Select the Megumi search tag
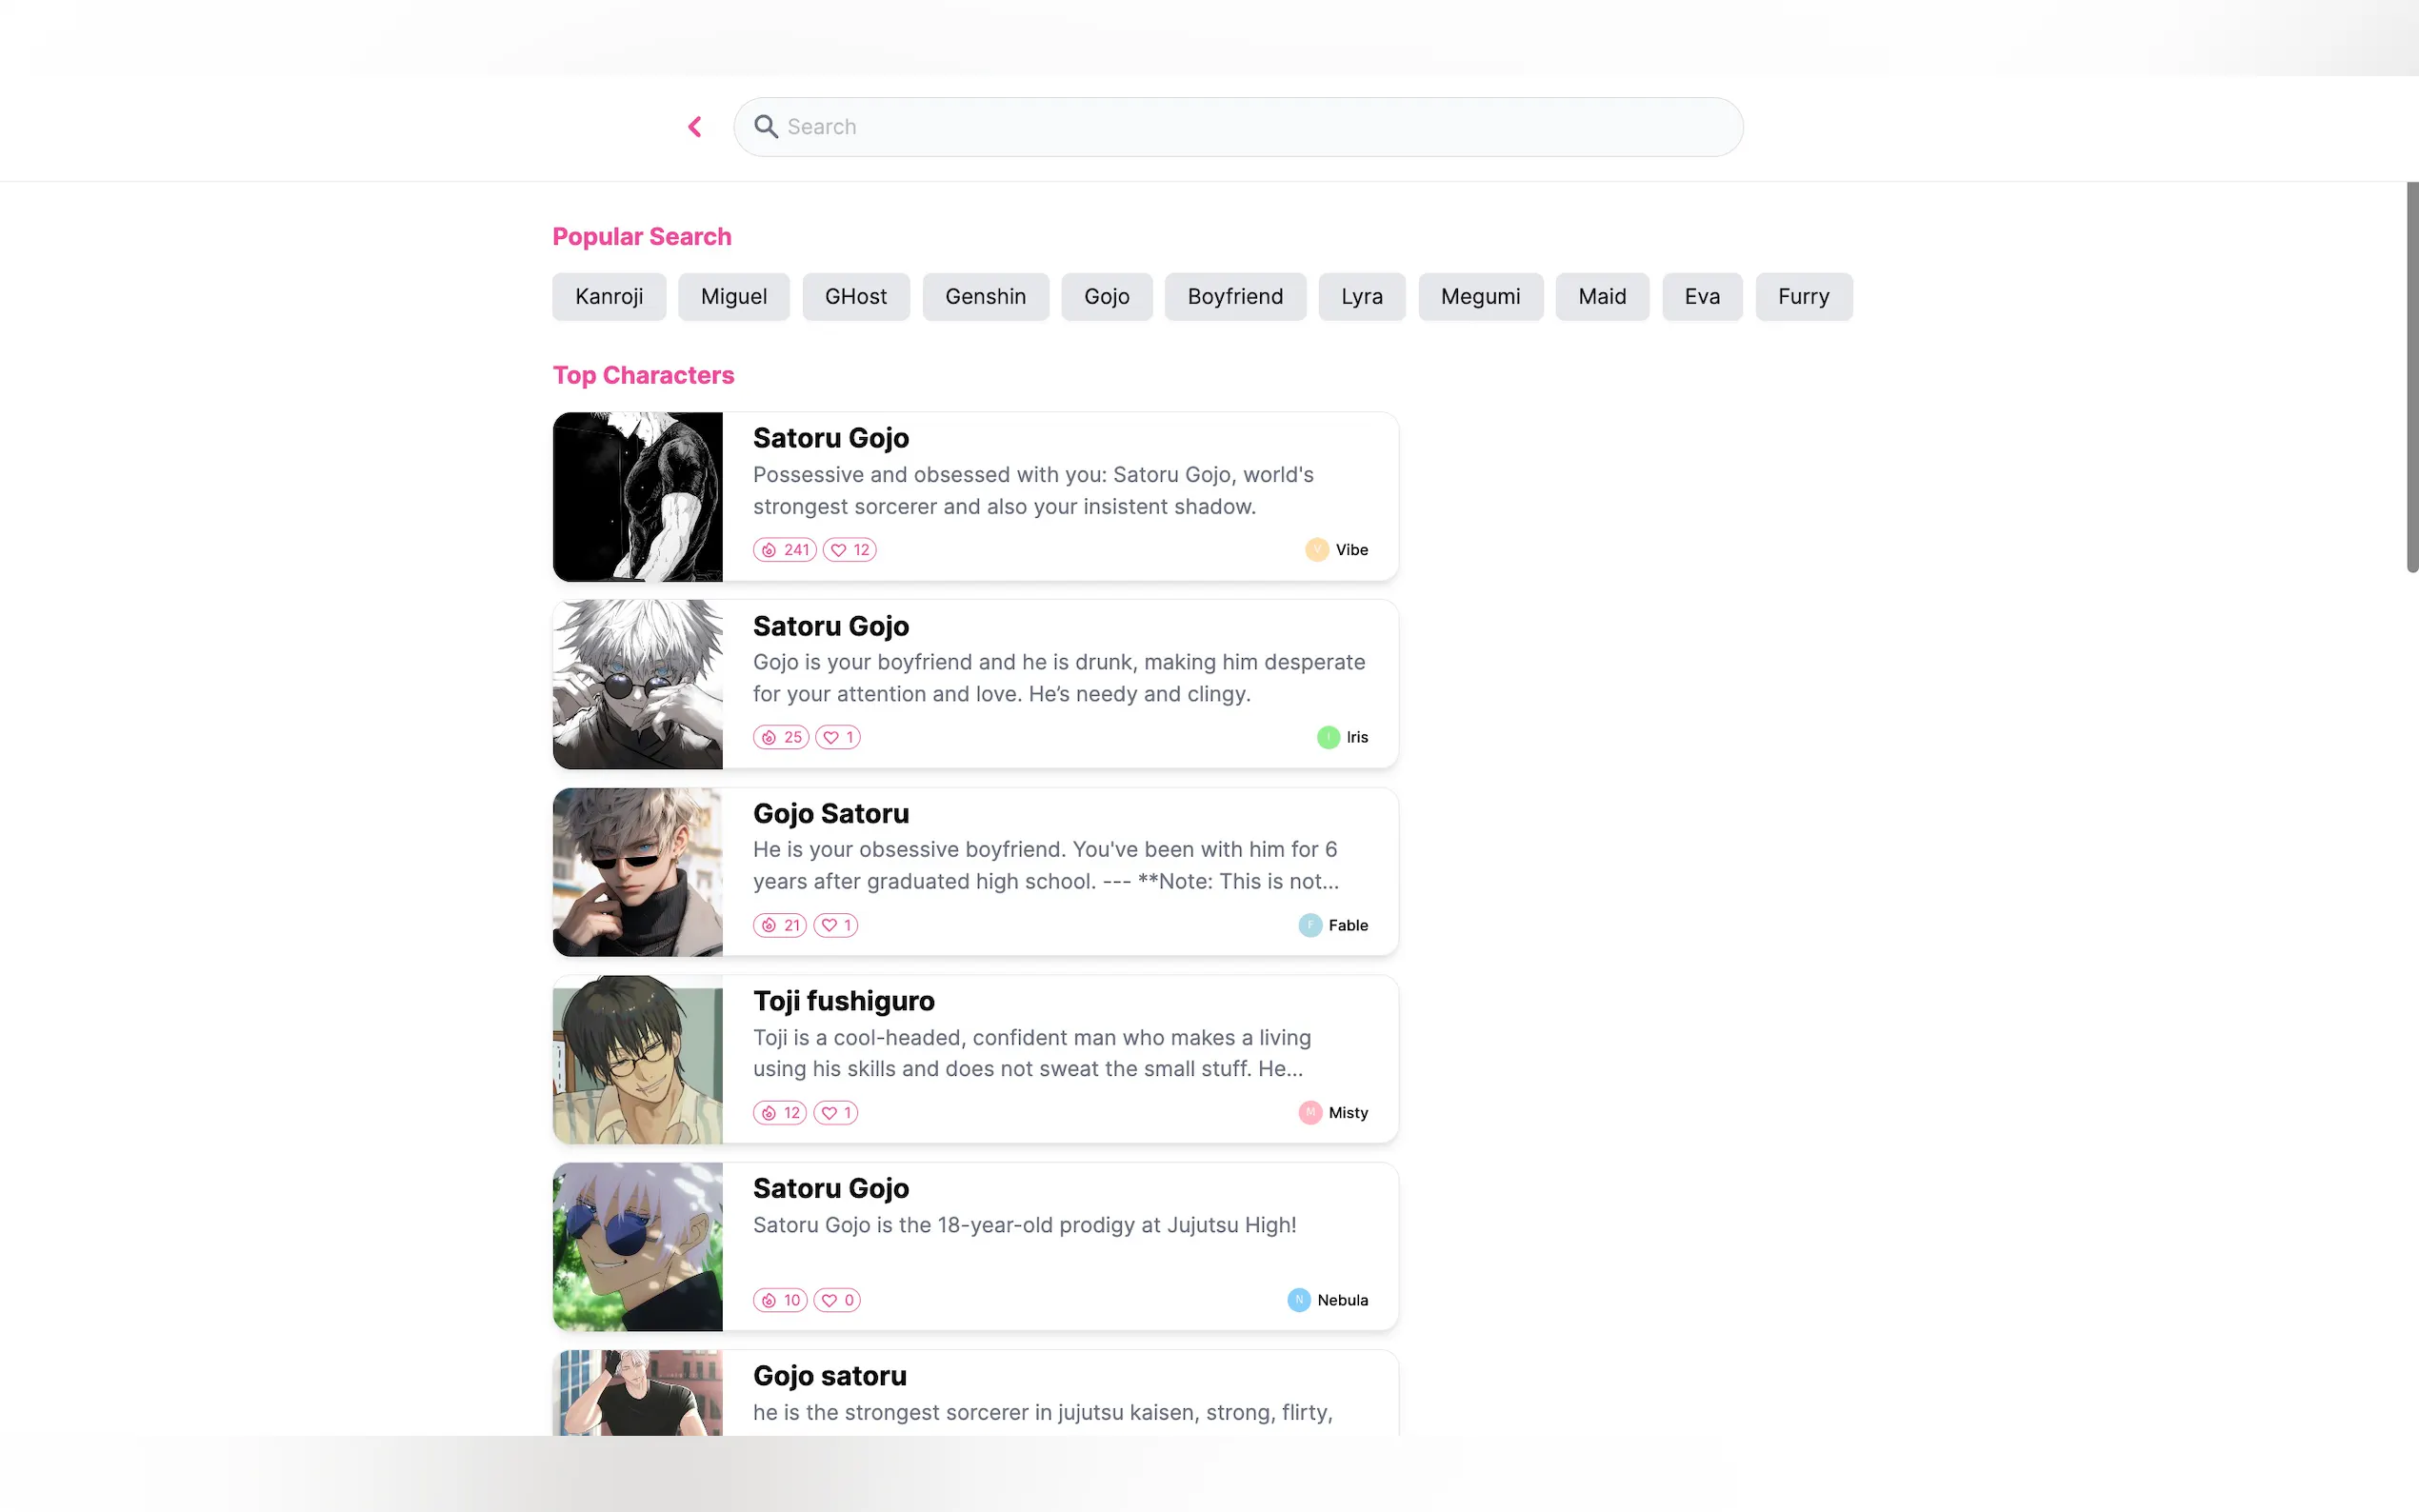 click(x=1479, y=297)
